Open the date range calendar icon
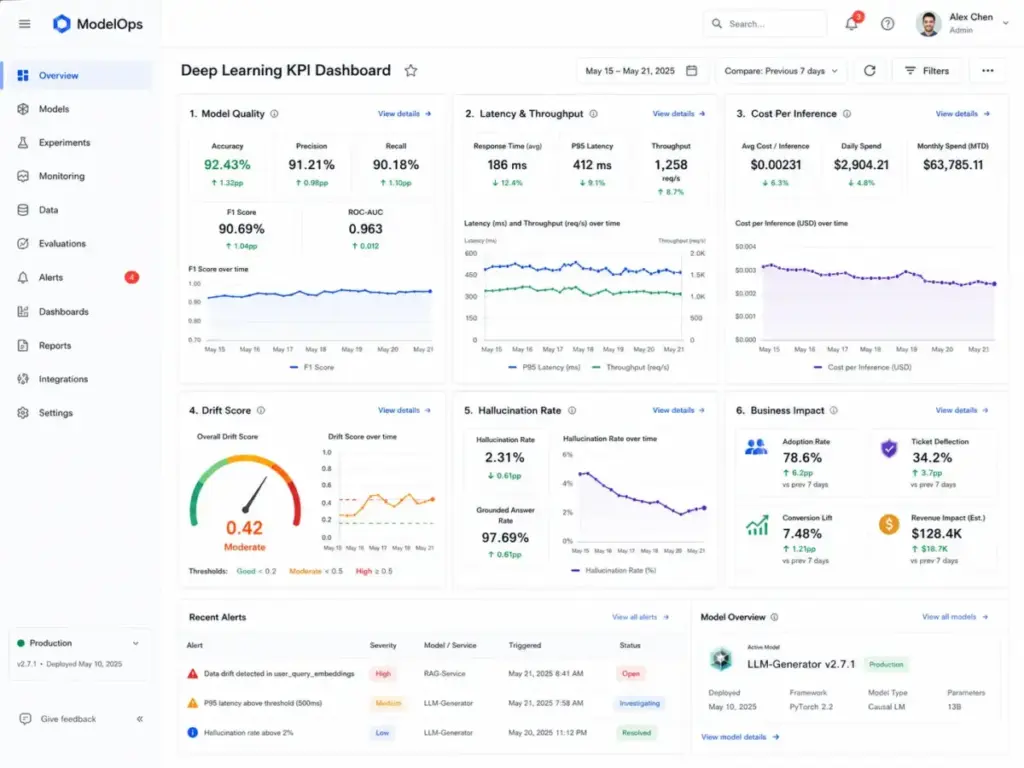The height and width of the screenshot is (768, 1024). click(x=692, y=71)
